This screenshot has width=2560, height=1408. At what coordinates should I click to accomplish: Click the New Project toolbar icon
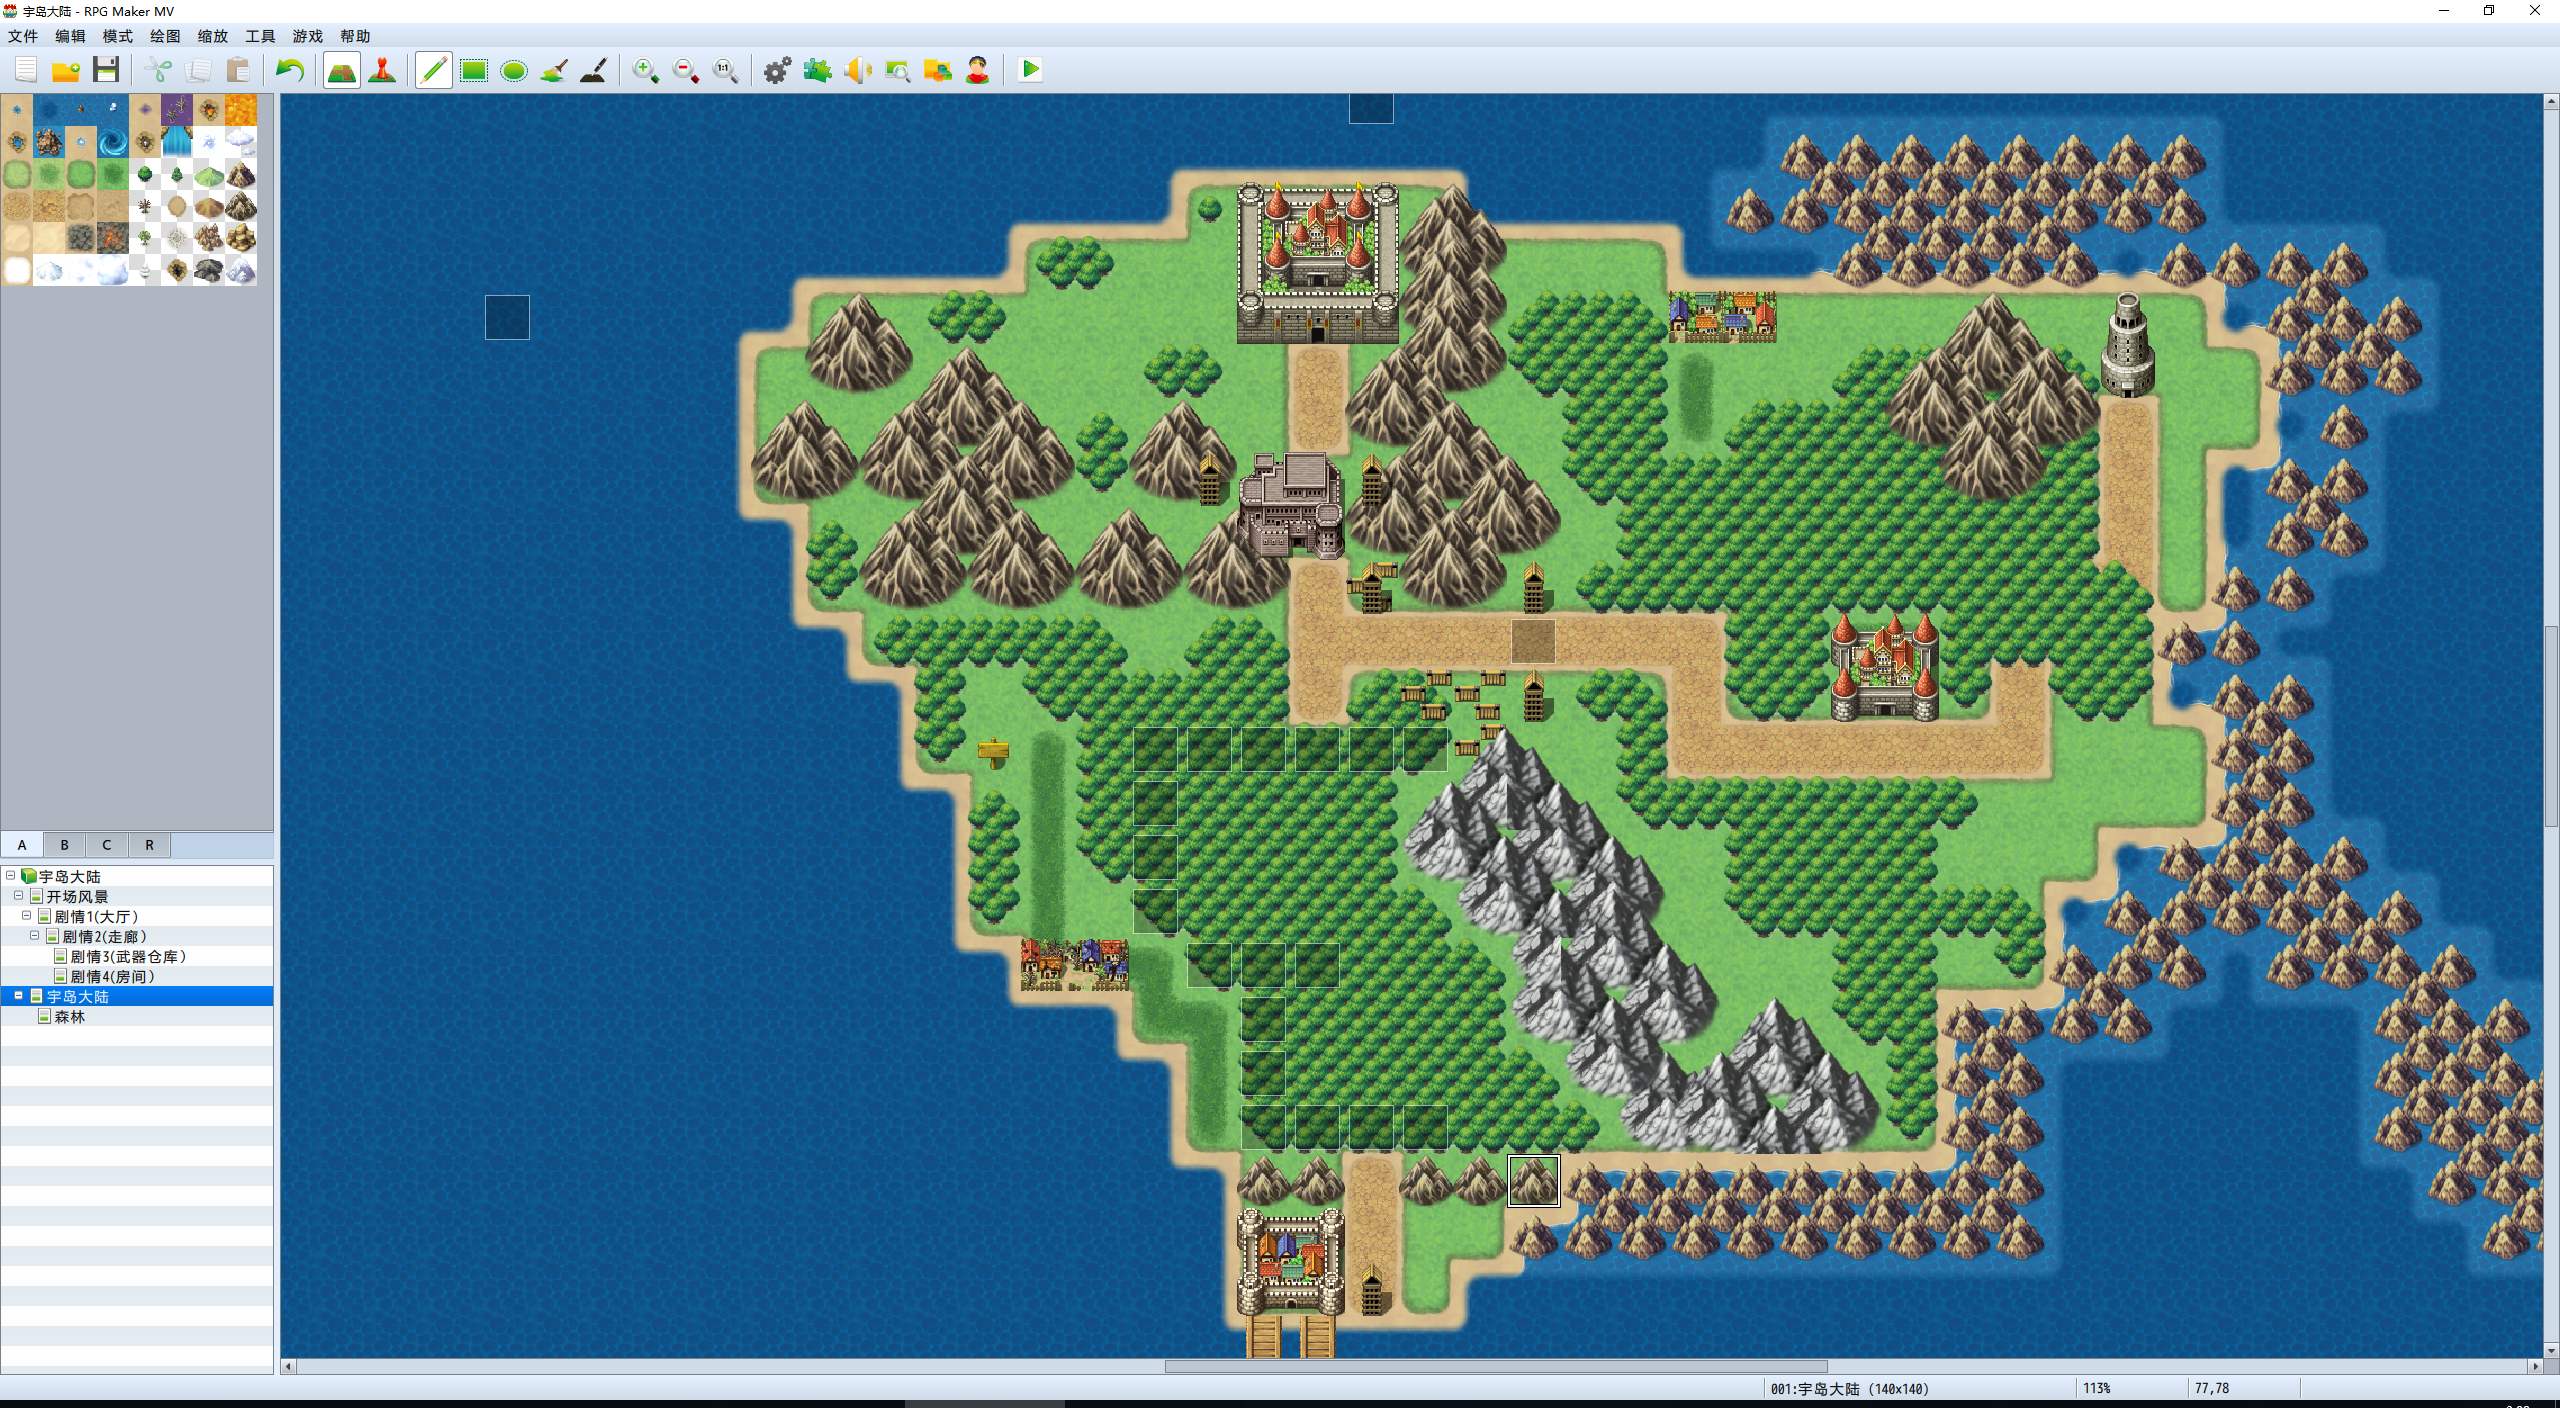[26, 70]
